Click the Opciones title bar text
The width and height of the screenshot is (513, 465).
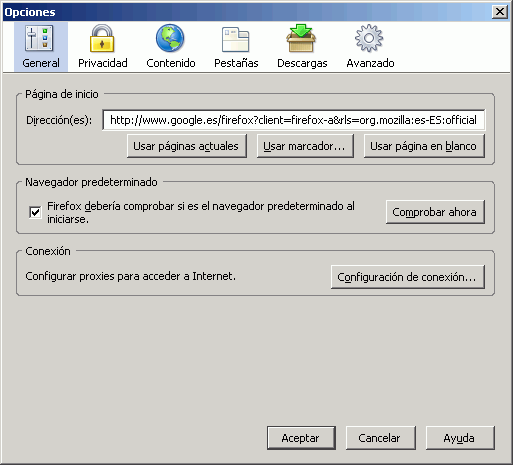30,12
